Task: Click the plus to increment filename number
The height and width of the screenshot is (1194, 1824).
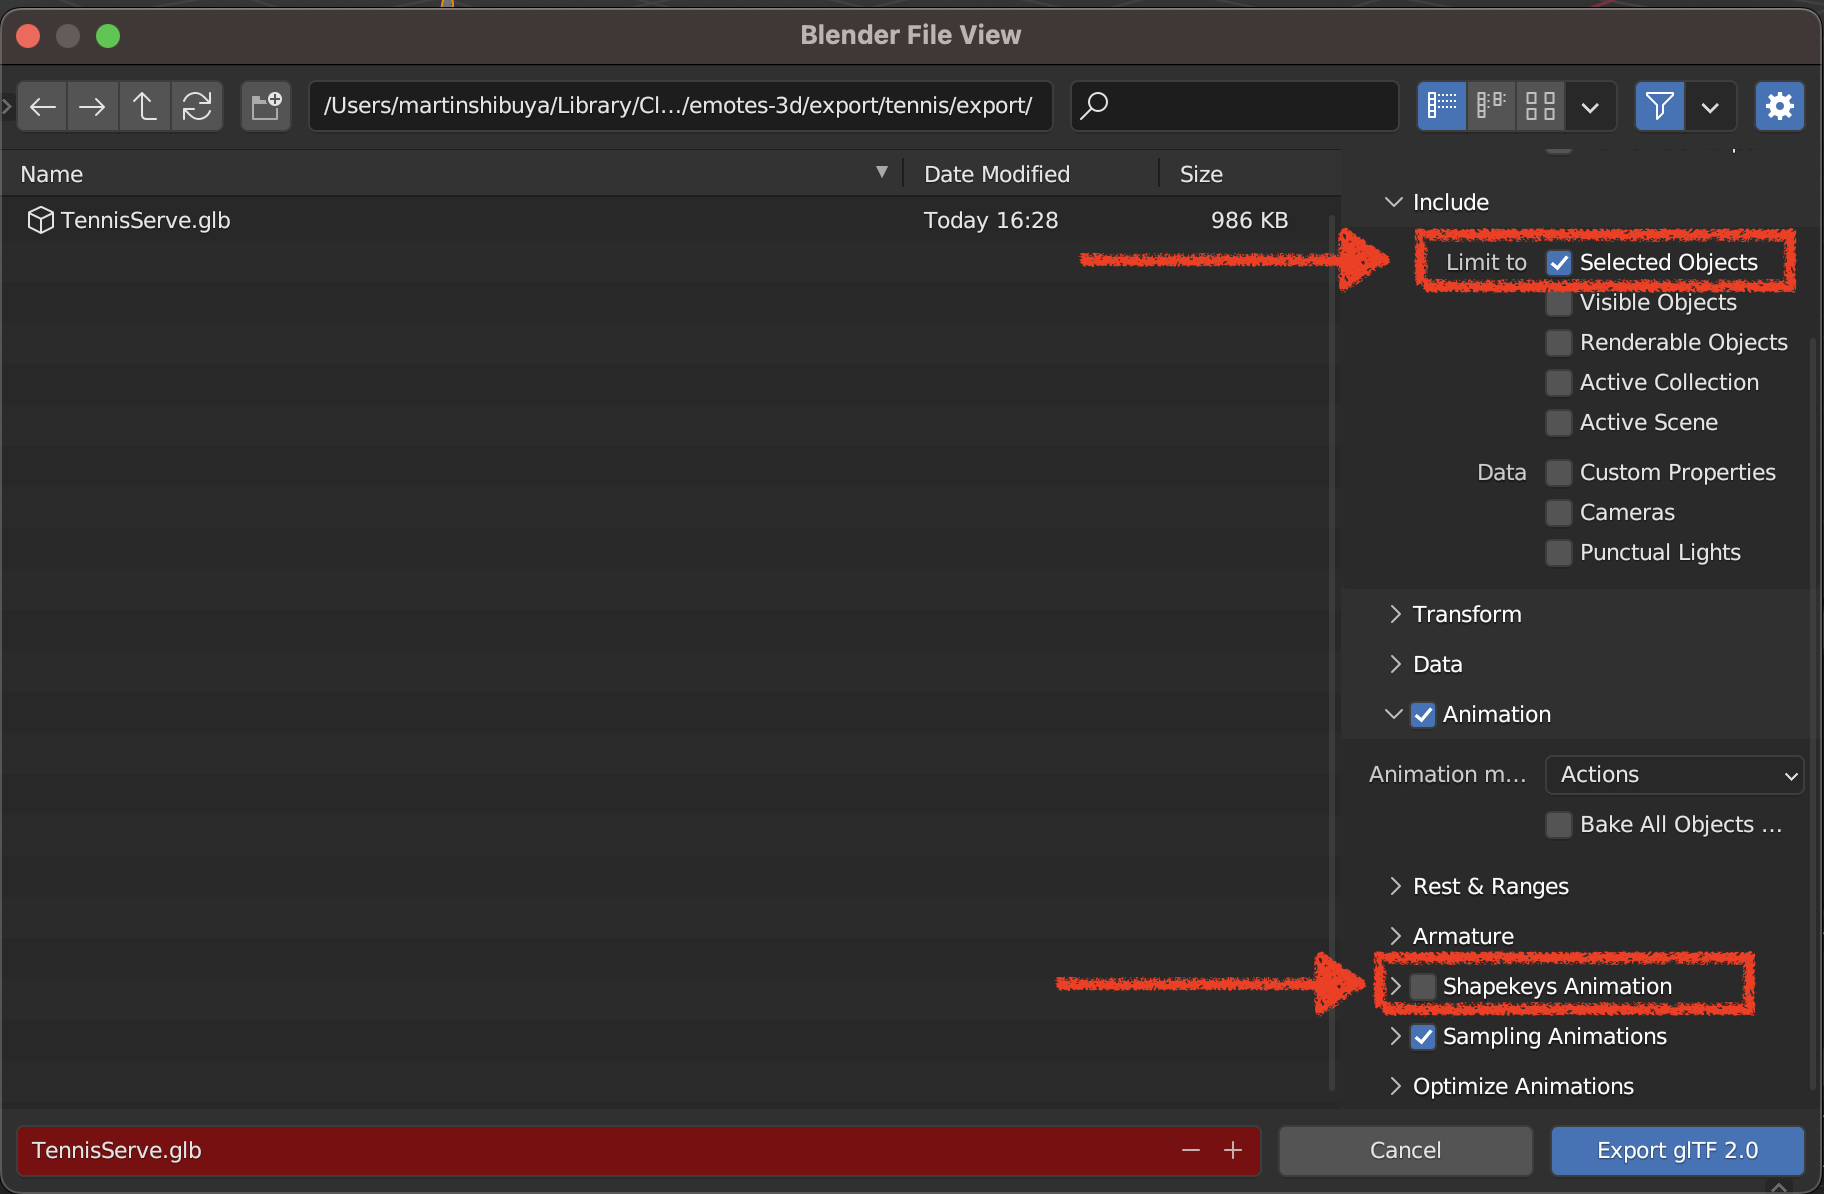Action: pos(1233,1151)
